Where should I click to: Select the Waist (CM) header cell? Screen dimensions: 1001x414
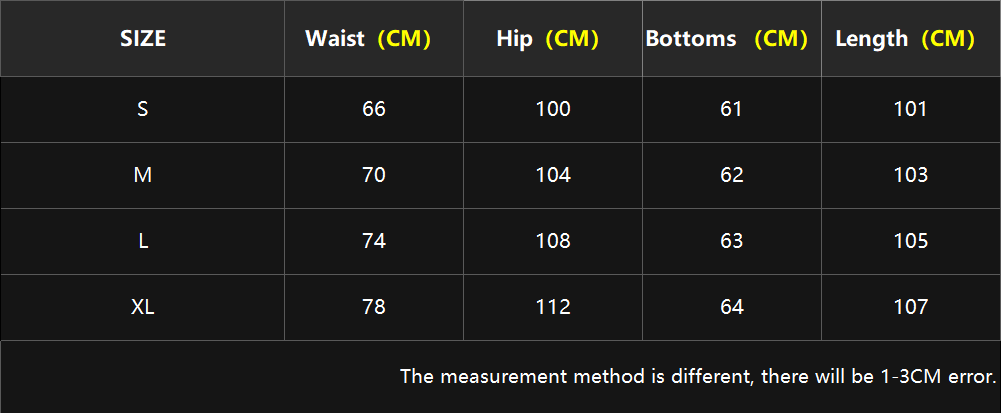[373, 39]
